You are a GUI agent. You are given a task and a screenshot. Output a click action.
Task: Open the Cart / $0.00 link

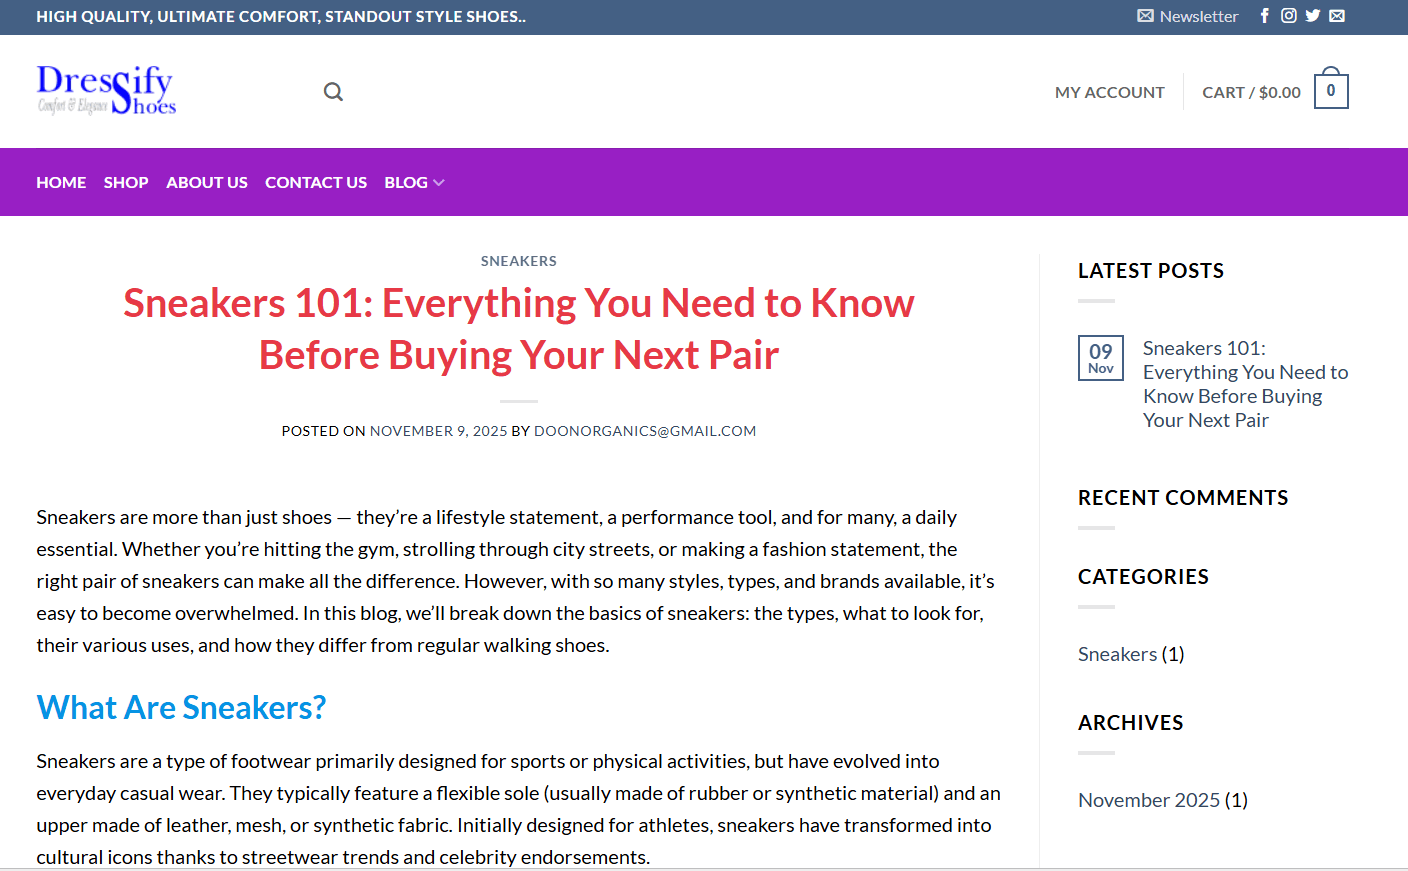pyautogui.click(x=1251, y=92)
